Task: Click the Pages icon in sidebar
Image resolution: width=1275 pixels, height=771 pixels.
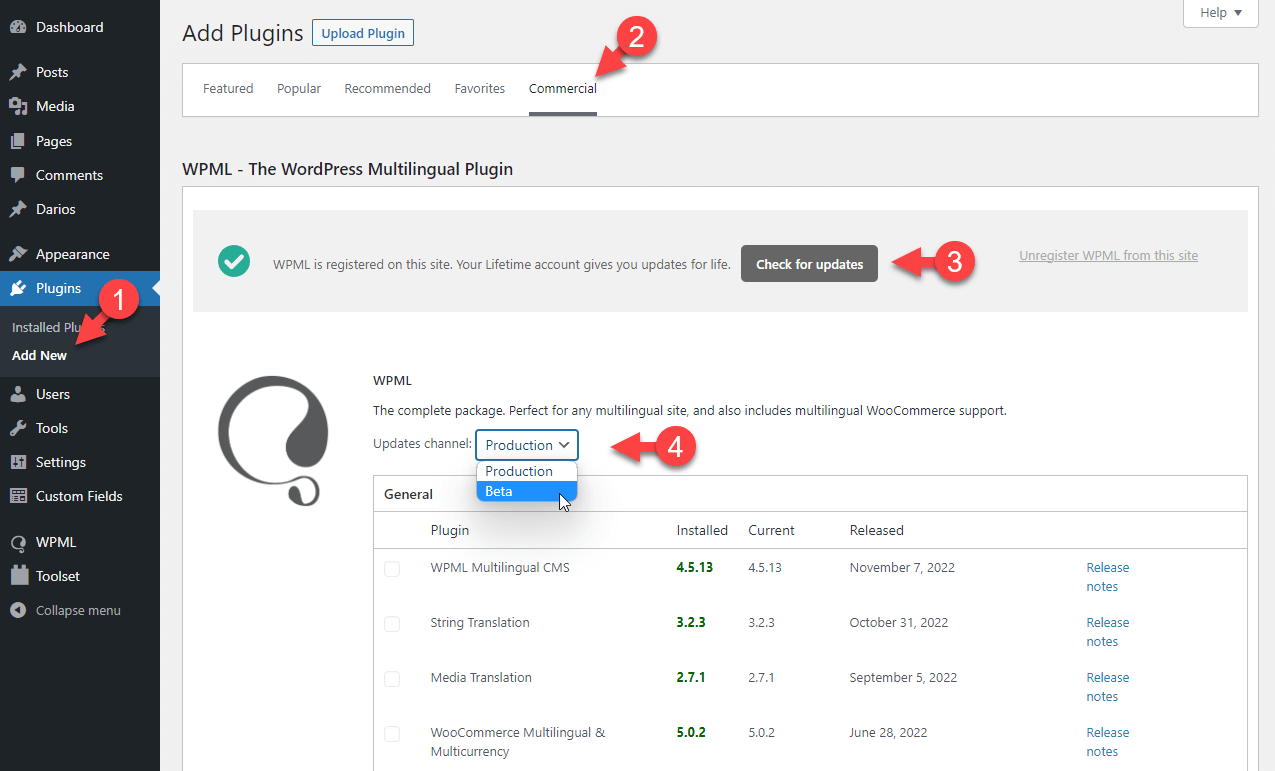Action: tap(18, 141)
